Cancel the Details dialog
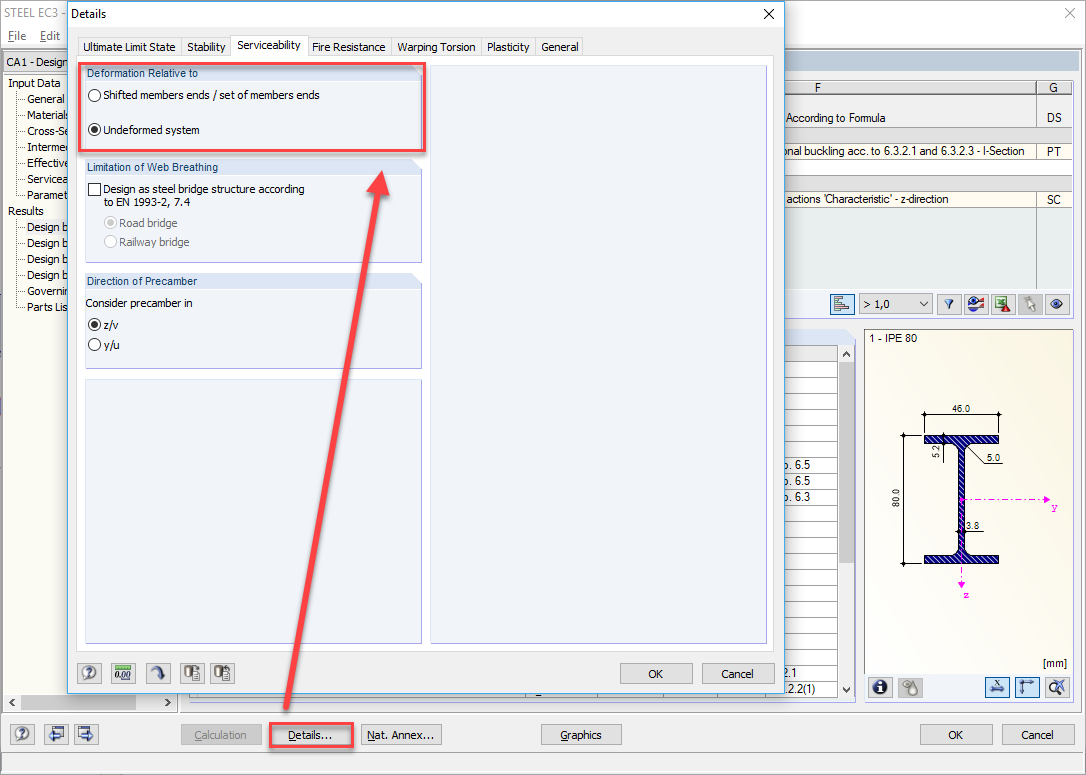The height and width of the screenshot is (775, 1086). click(x=738, y=674)
